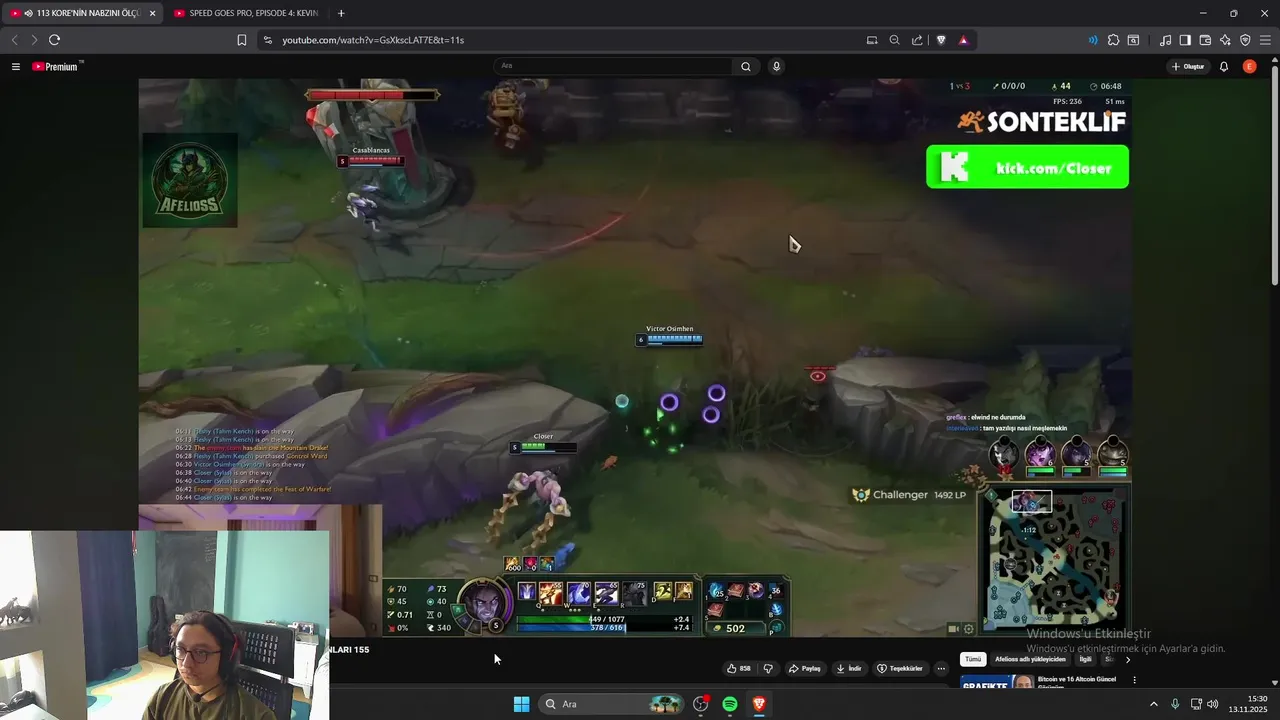This screenshot has height=720, width=1280.
Task: Open YouTube notifications bell
Action: [x=1224, y=66]
